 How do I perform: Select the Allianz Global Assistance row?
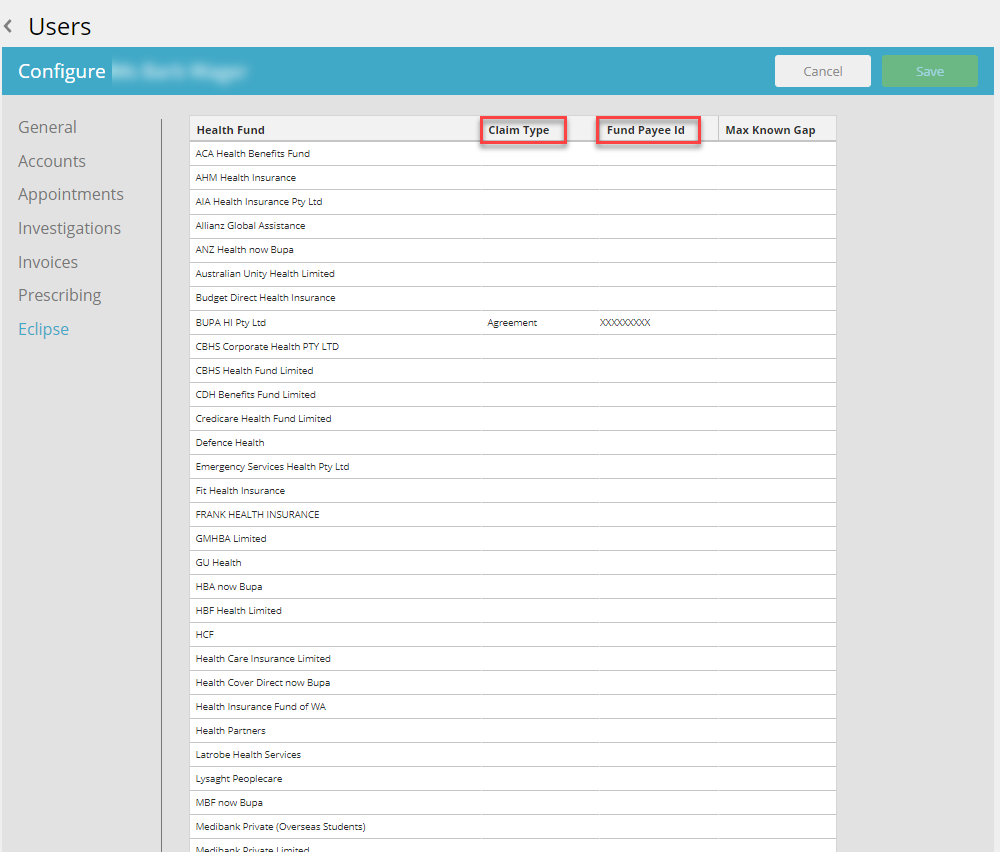tap(513, 226)
